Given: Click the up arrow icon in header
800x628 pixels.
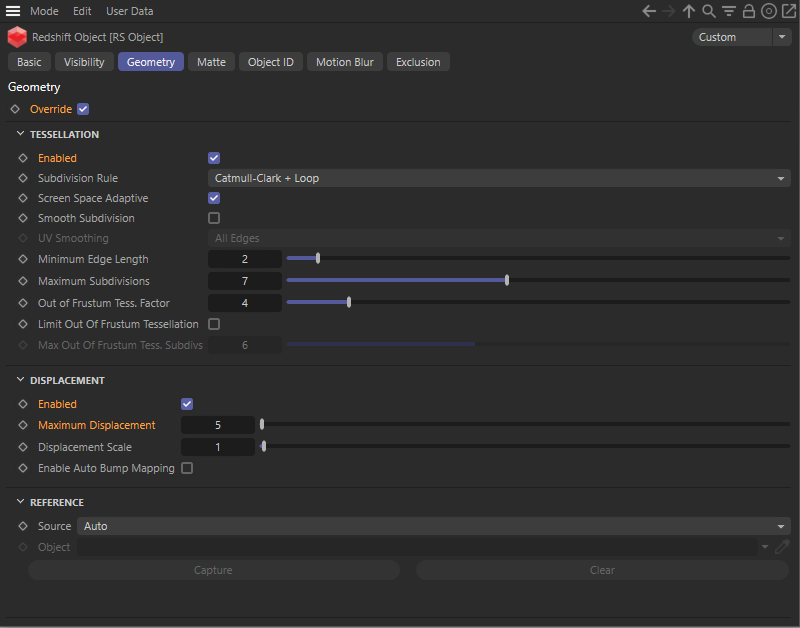Looking at the screenshot, I should [x=689, y=11].
